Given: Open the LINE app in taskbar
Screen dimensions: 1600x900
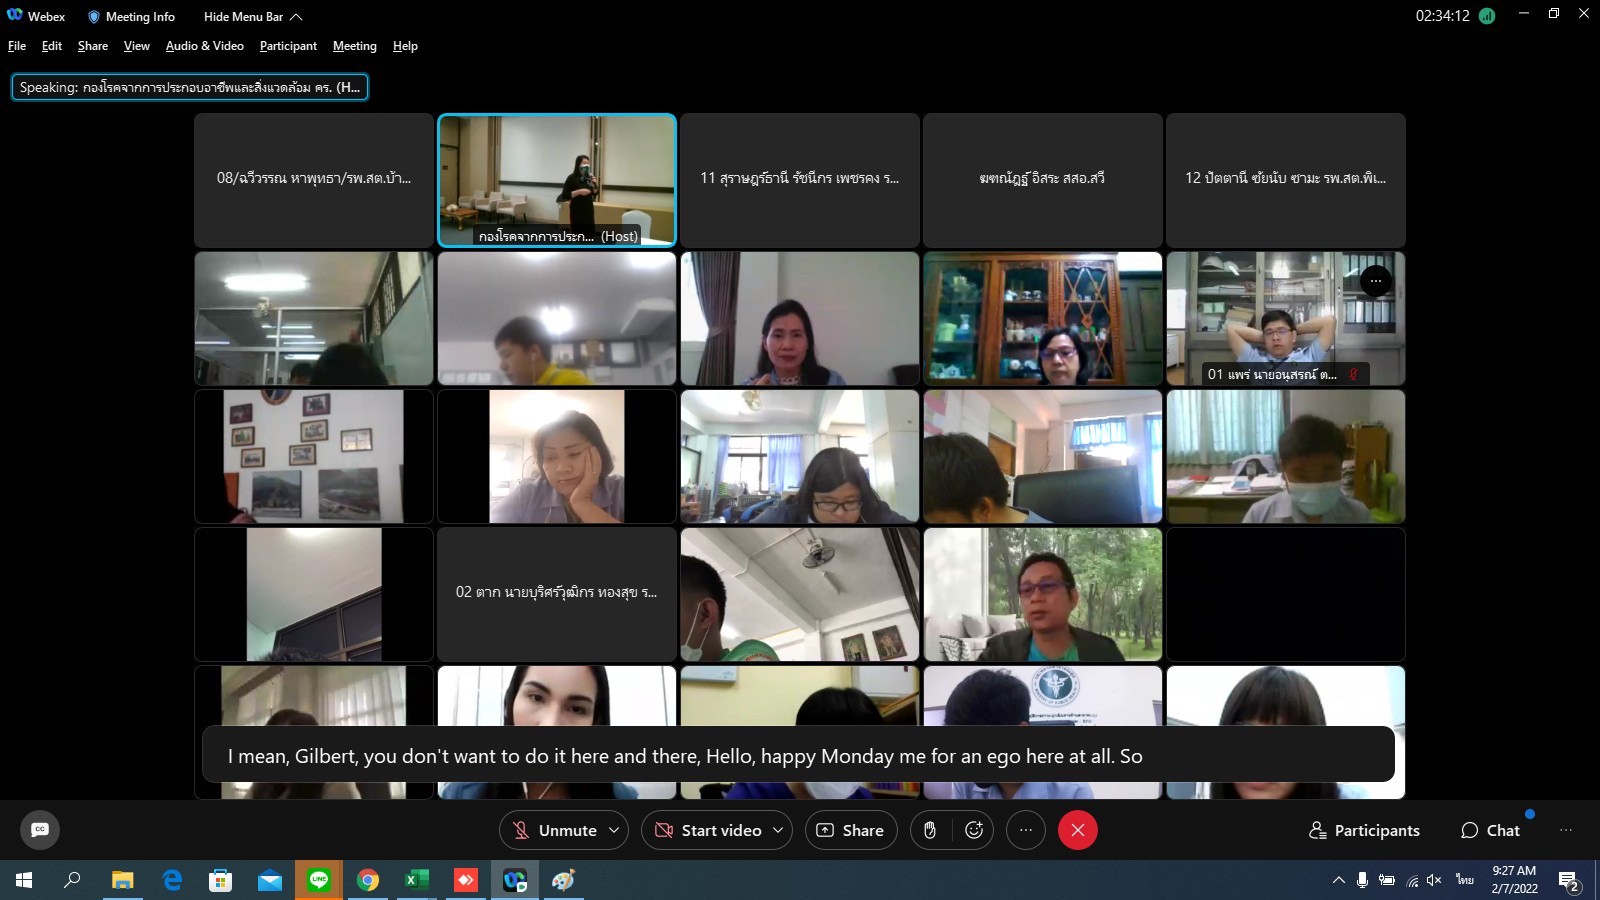Looking at the screenshot, I should pyautogui.click(x=319, y=880).
